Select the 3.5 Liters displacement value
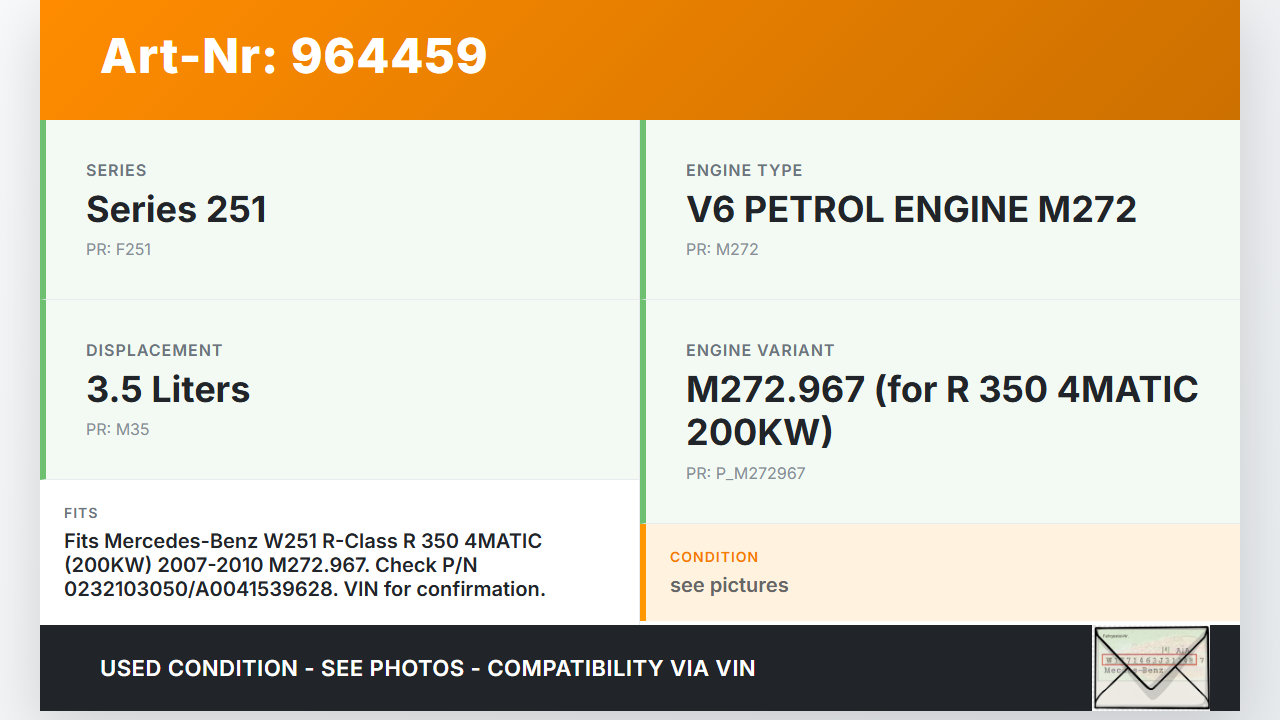 [168, 389]
